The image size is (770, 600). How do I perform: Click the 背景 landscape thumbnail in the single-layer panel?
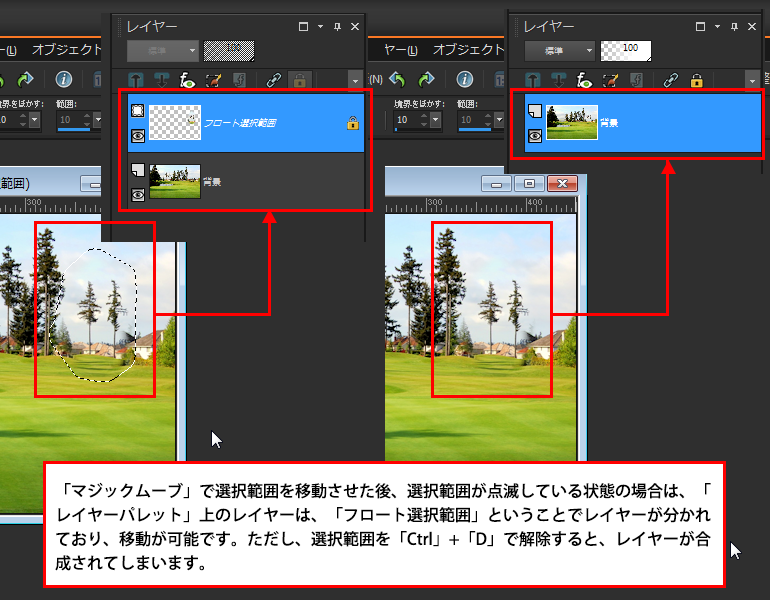point(572,123)
